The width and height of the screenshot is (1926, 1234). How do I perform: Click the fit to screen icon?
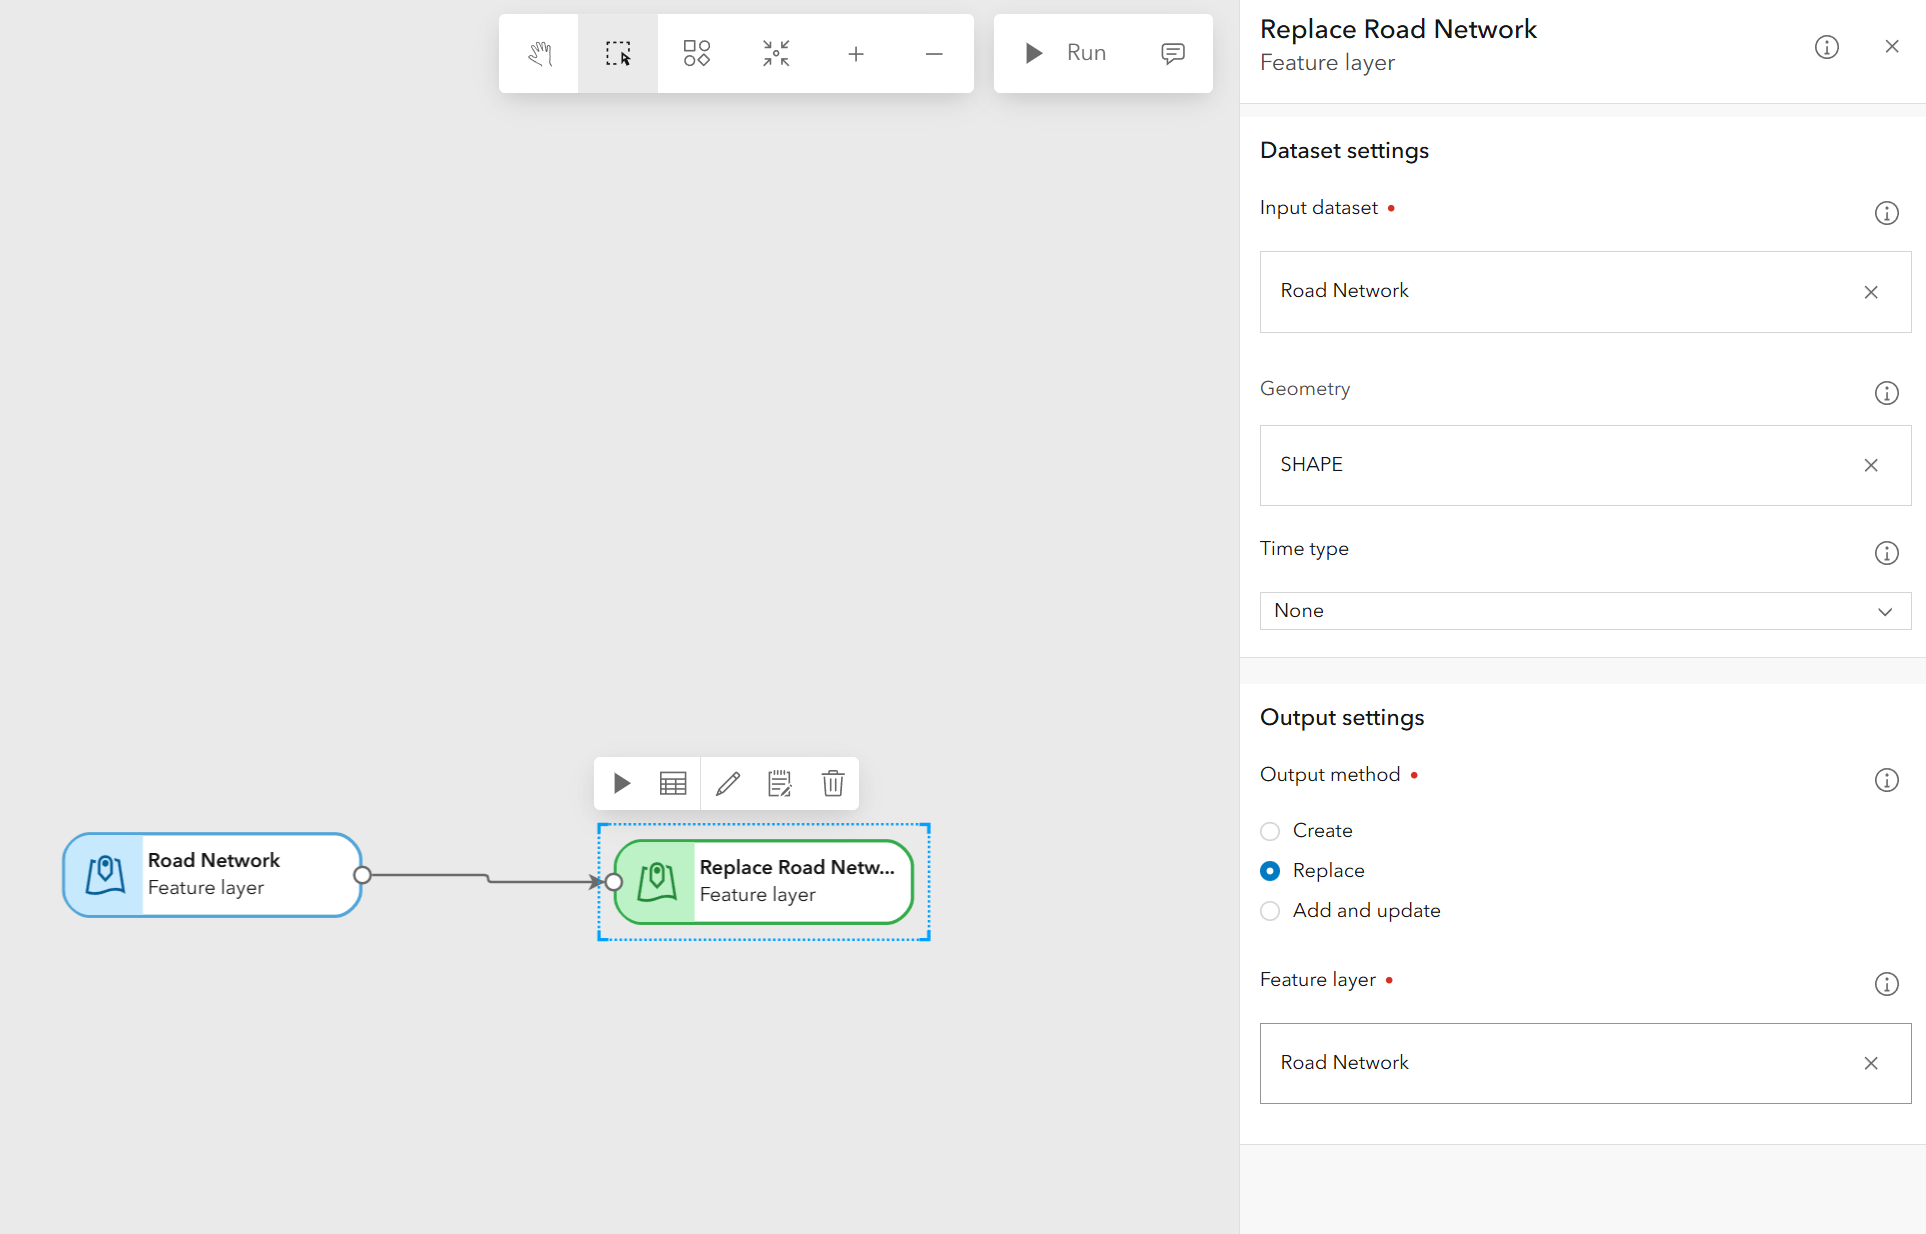point(776,54)
